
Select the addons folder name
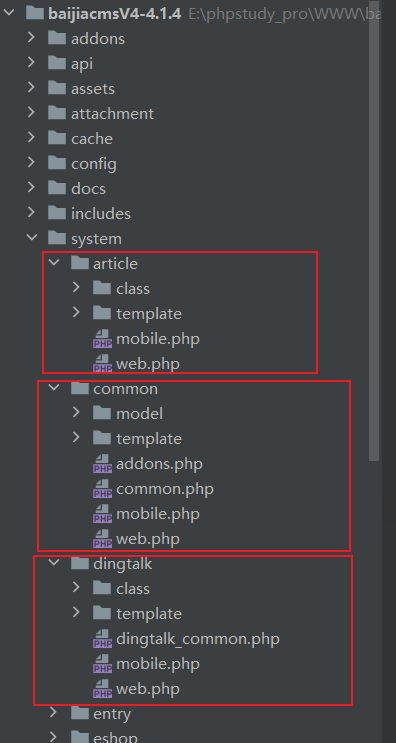click(x=98, y=38)
